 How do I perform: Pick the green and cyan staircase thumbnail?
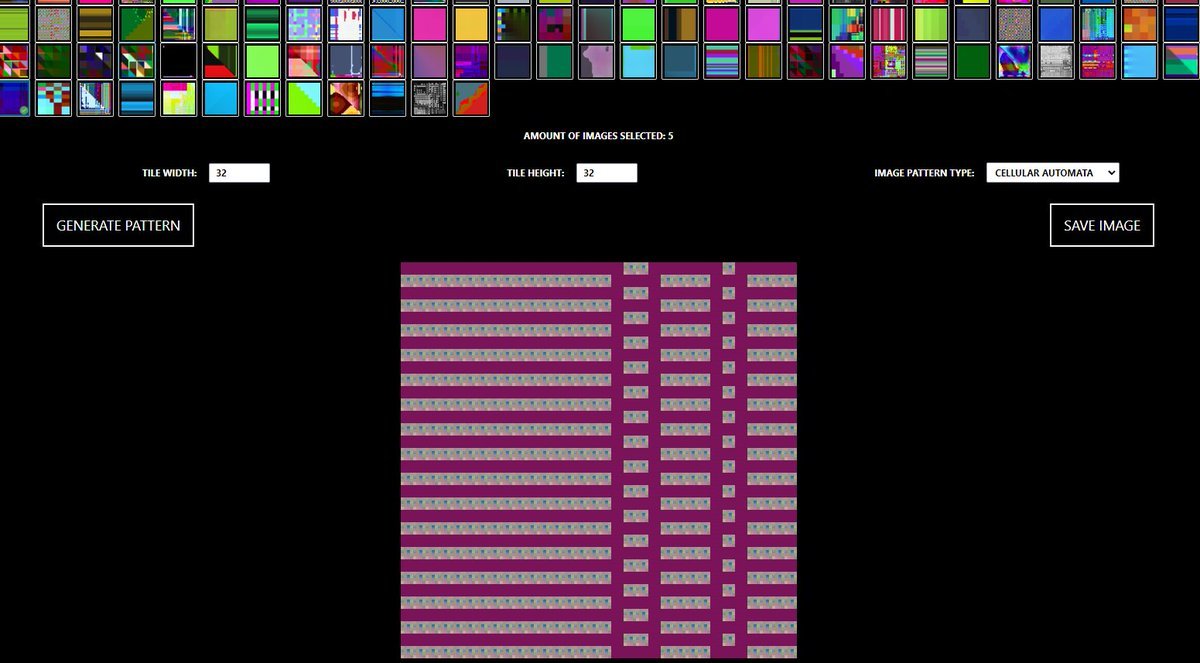click(x=304, y=98)
